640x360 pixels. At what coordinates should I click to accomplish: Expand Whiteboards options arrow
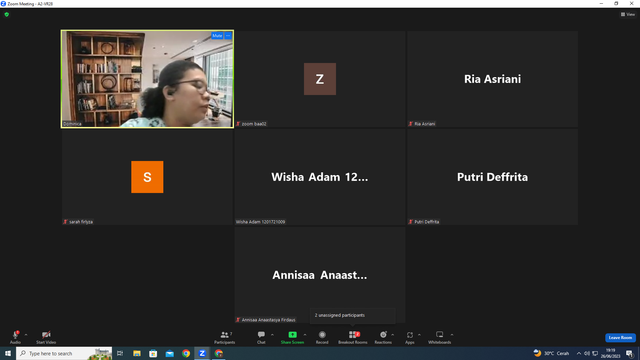coord(452,335)
